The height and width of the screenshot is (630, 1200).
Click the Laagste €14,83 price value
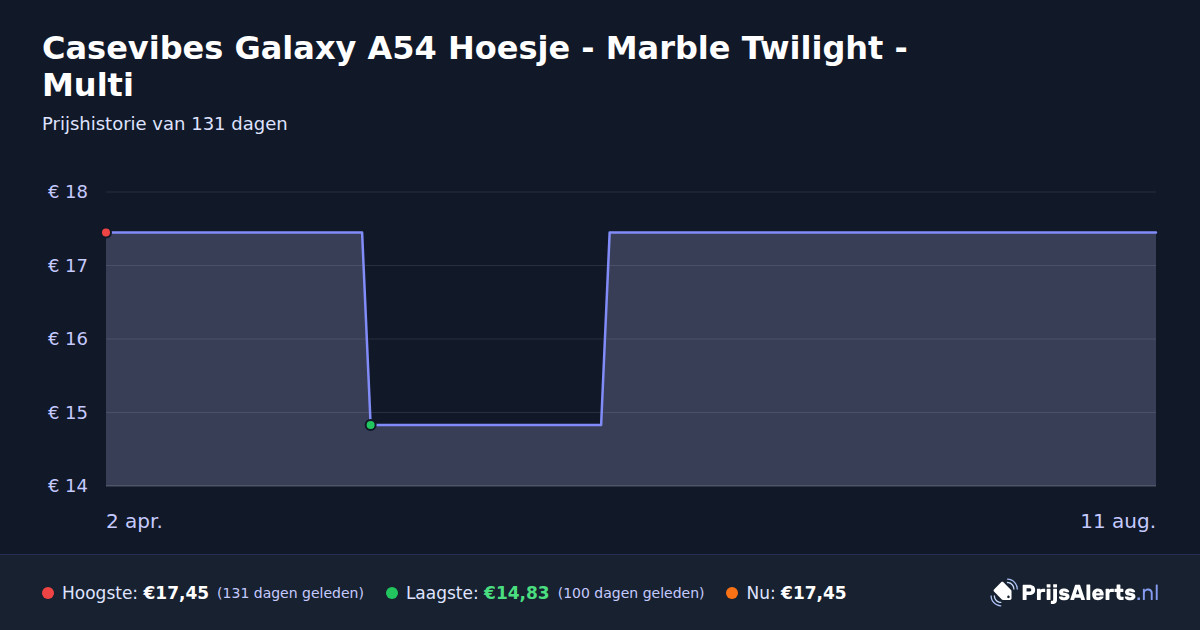click(x=516, y=593)
